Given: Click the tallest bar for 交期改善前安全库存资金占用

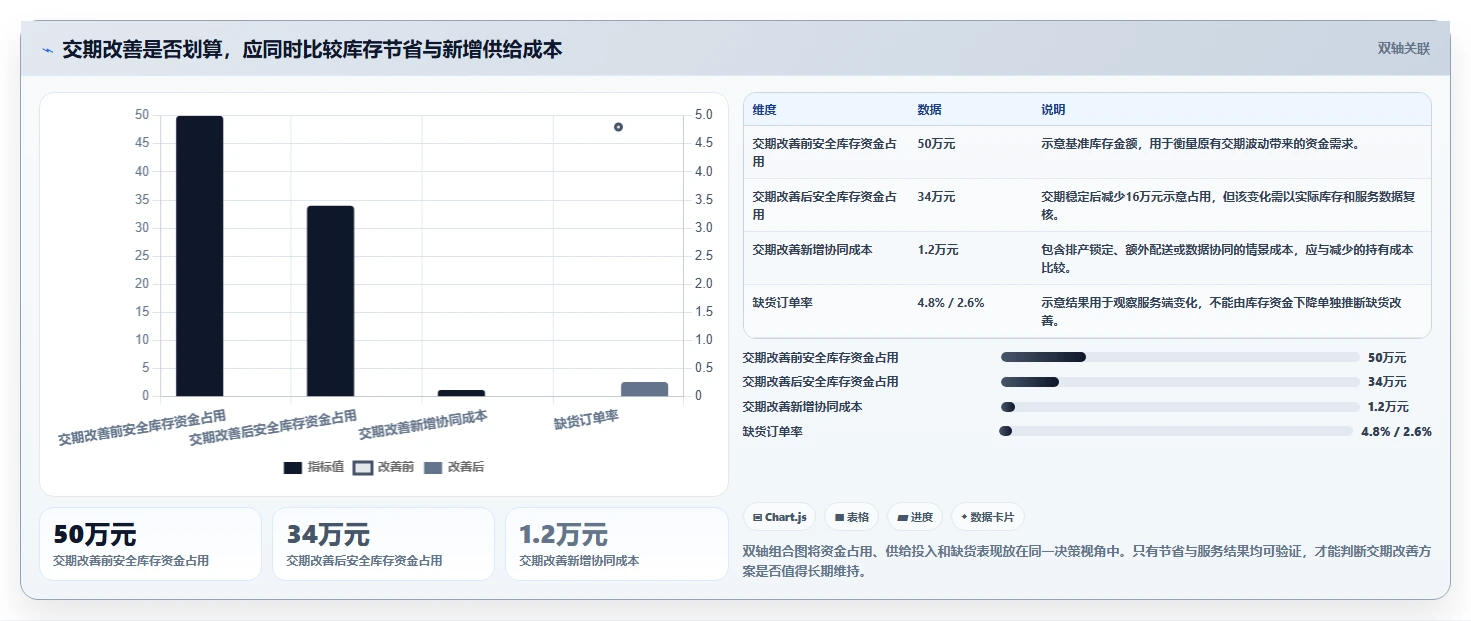Looking at the screenshot, I should 200,256.
